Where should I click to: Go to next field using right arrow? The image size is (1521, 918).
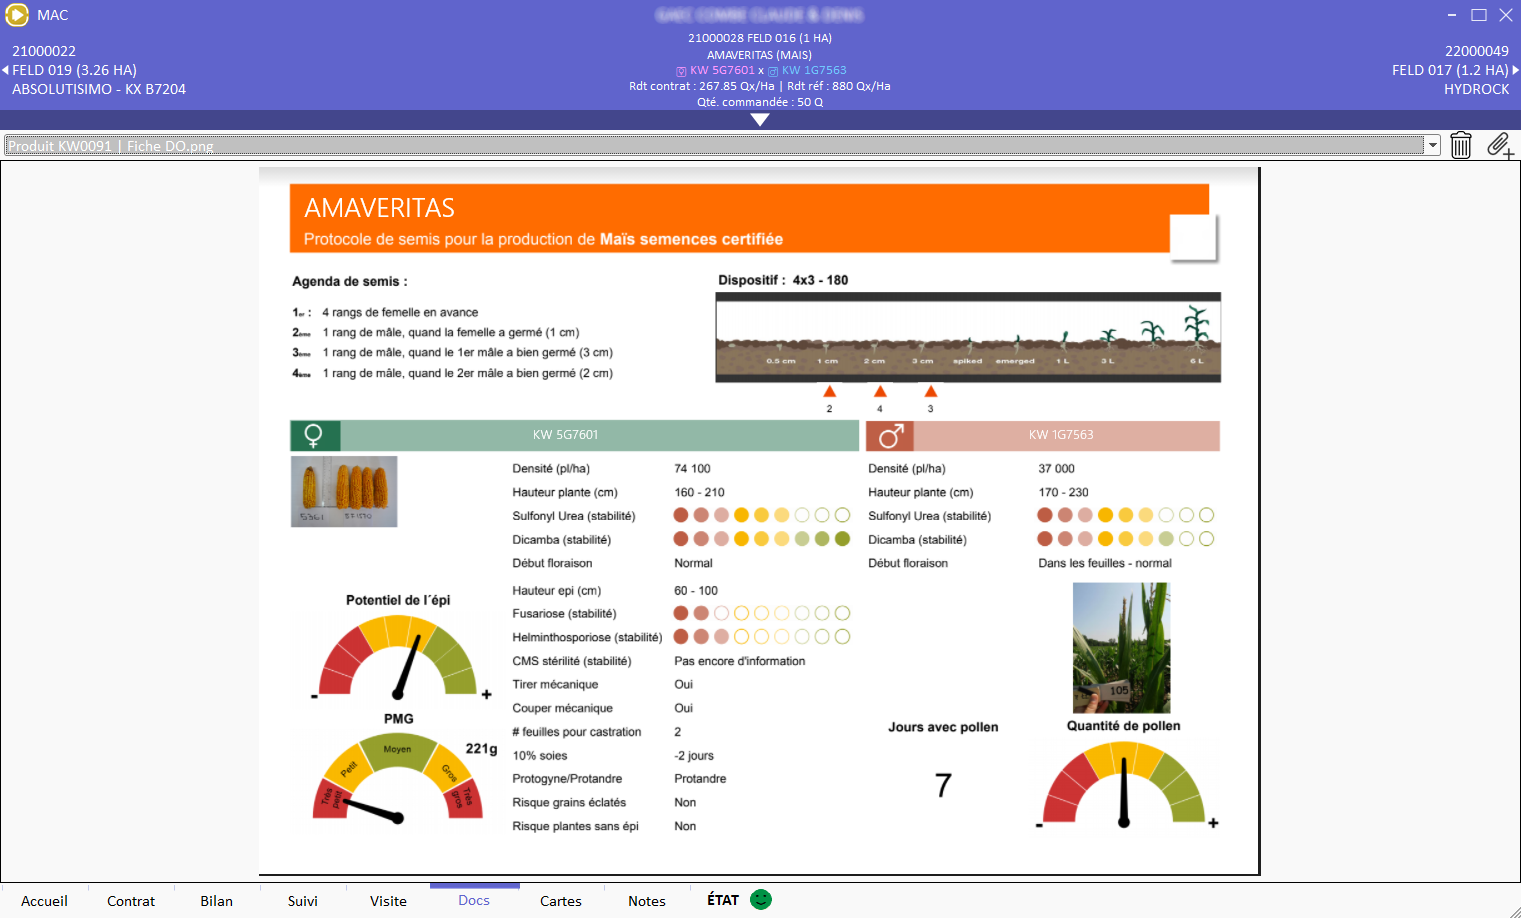click(x=1515, y=70)
